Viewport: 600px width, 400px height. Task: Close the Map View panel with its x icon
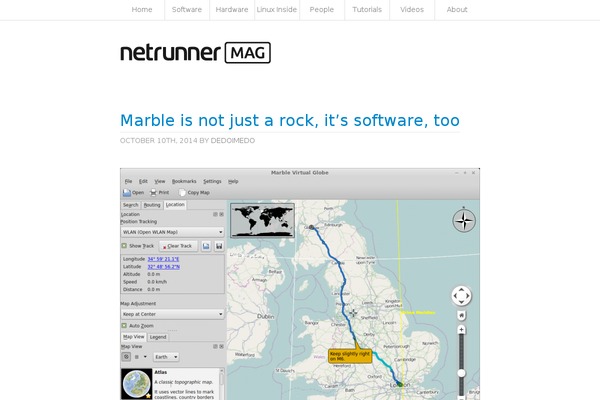[221, 346]
